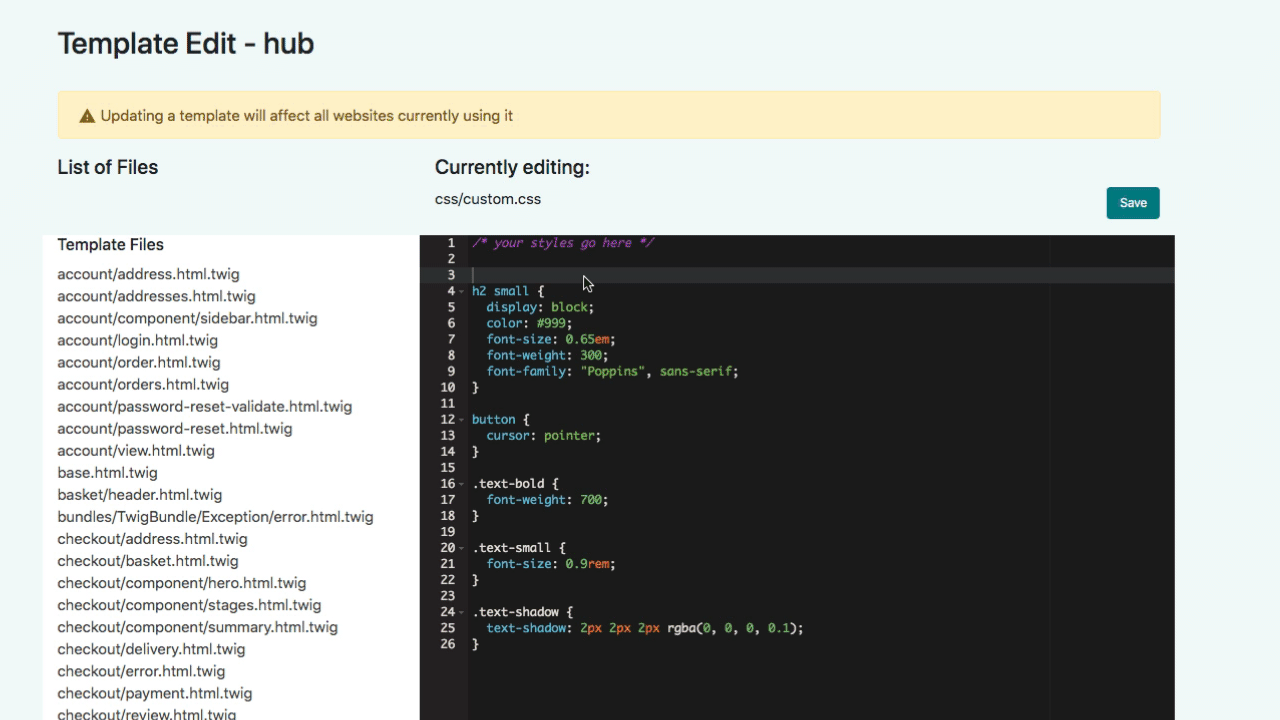Click the 'Currently editing:' heading
This screenshot has height=720, width=1280.
click(x=512, y=167)
